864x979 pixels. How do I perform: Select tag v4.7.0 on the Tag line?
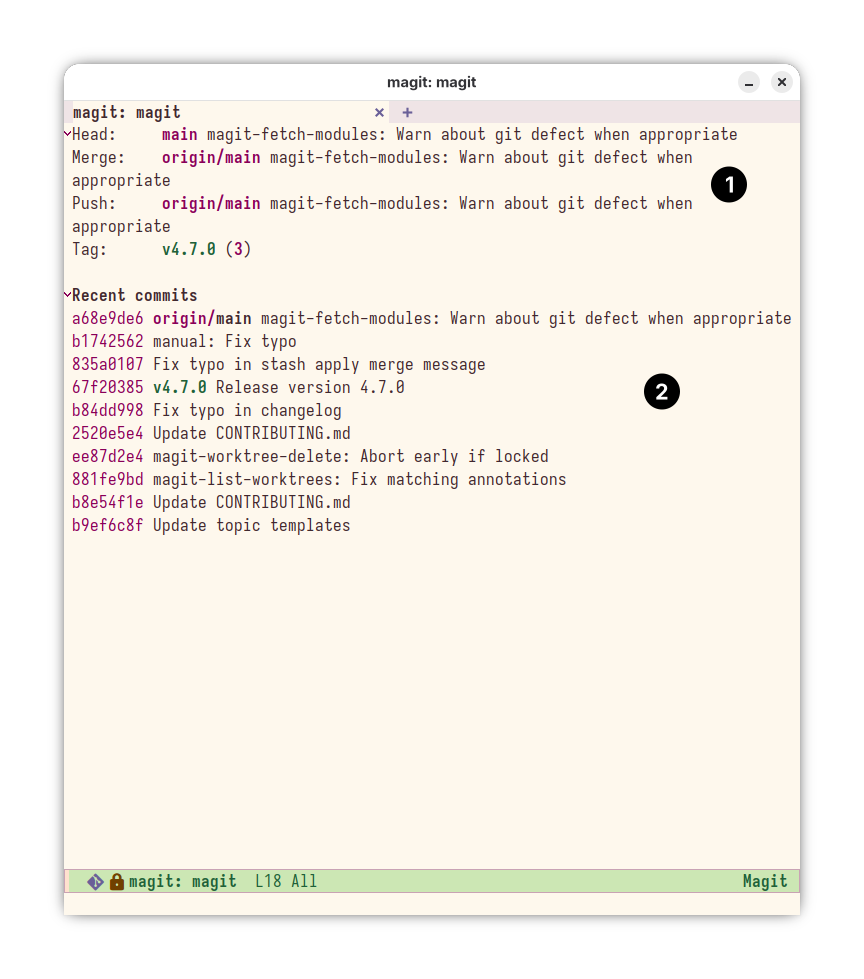[189, 249]
